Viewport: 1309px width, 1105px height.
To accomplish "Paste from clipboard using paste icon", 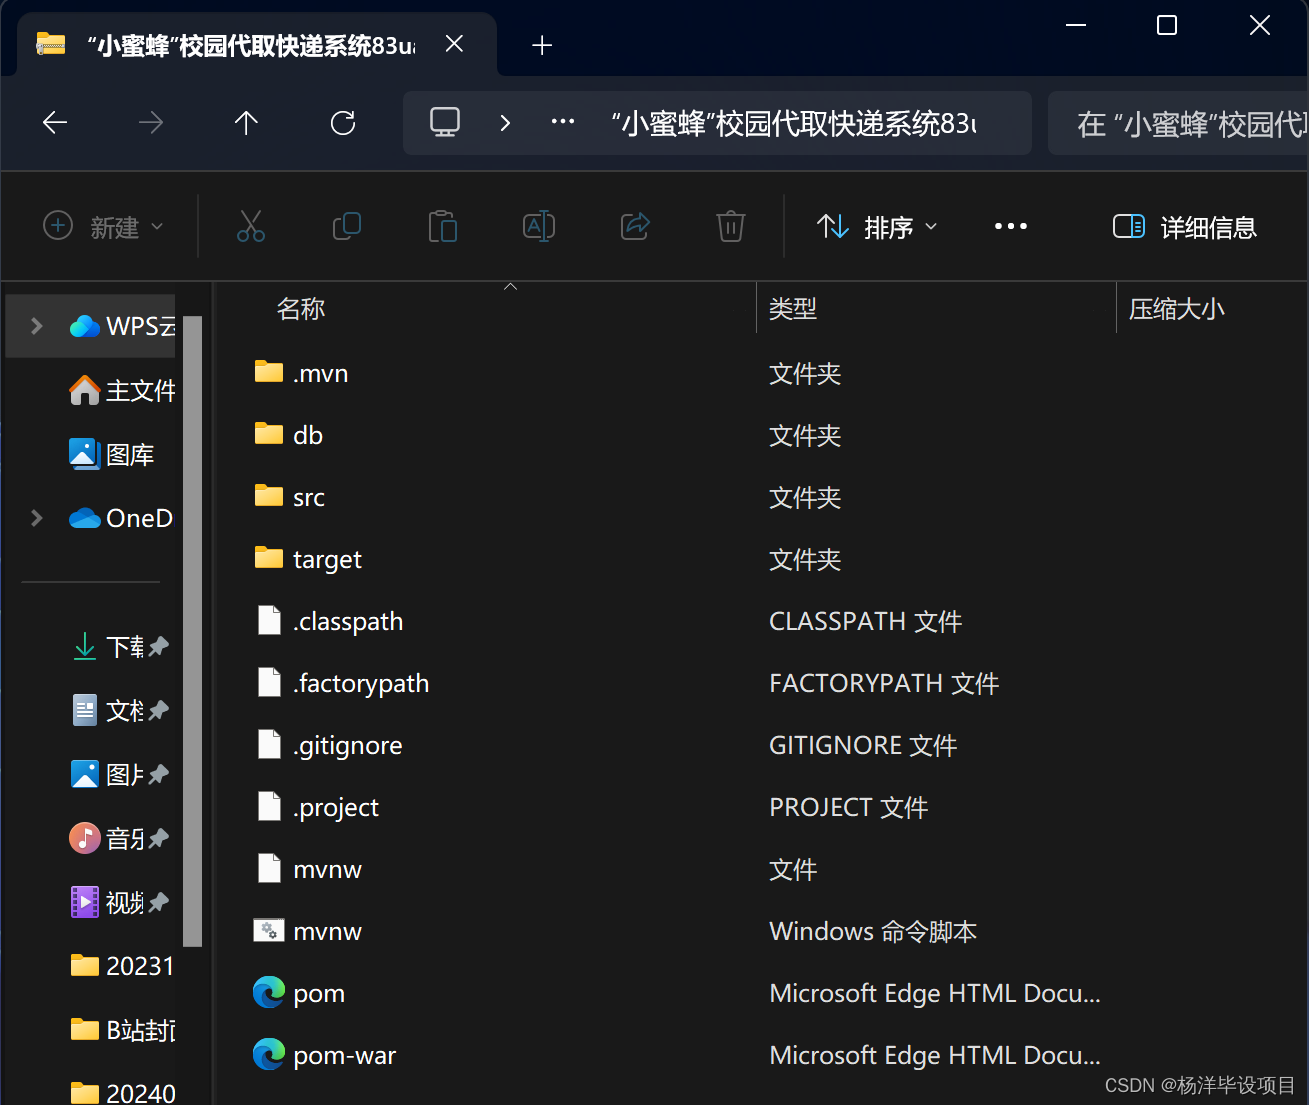I will 443,226.
